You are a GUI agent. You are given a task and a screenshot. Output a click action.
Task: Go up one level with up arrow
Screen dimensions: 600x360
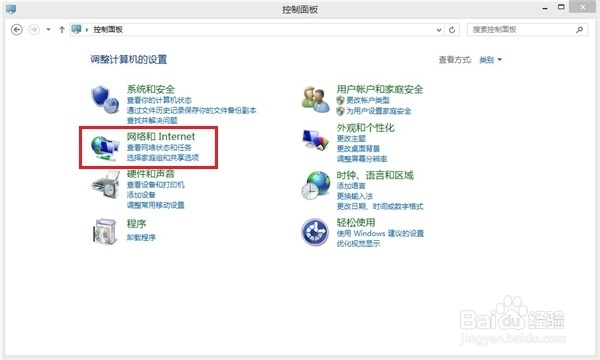pyautogui.click(x=62, y=29)
